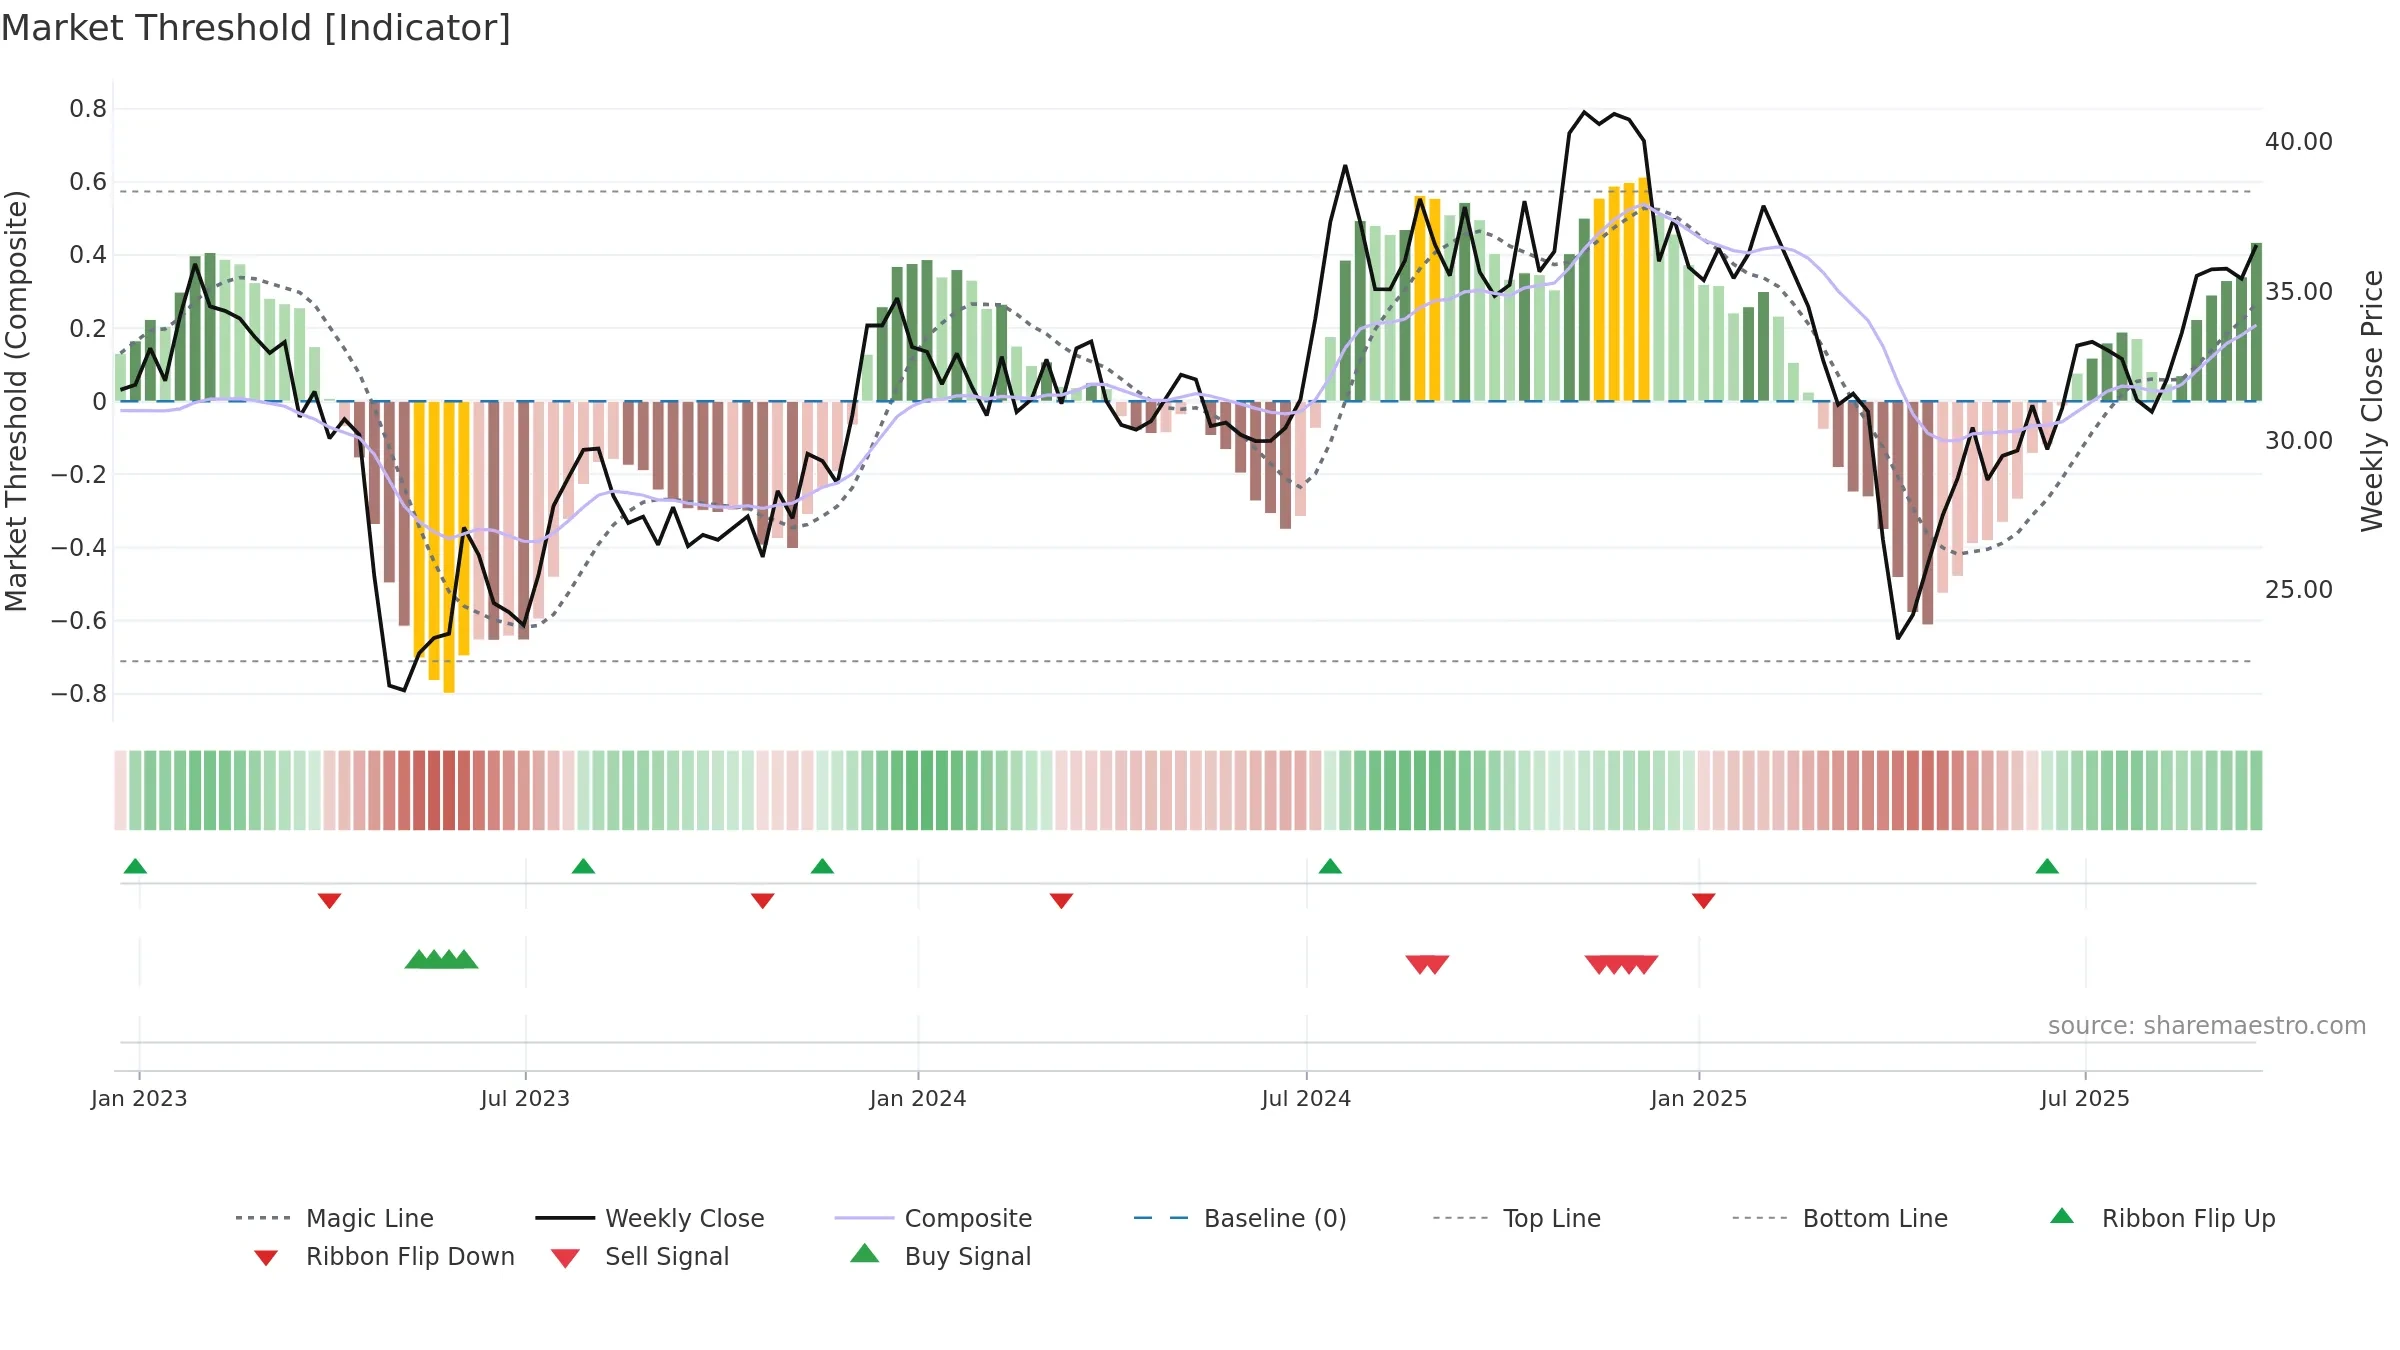Click the first green Buy Signal triangle near May 2023

click(x=418, y=959)
